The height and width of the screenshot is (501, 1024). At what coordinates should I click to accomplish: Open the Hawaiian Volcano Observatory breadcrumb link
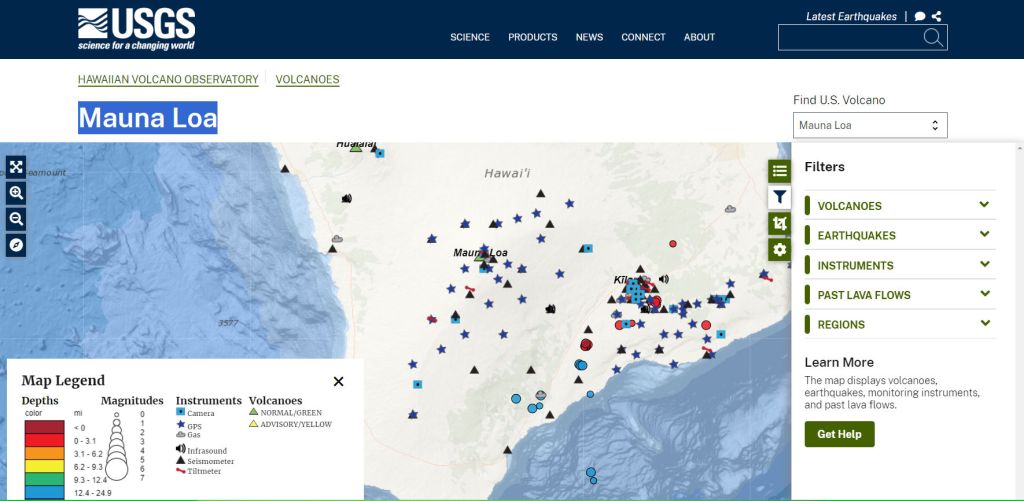click(168, 80)
